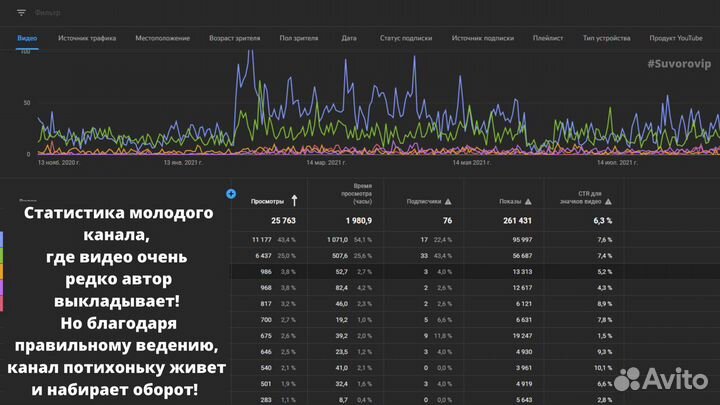Click CTR для значков видео header
The height and width of the screenshot is (405, 720).
[580, 197]
